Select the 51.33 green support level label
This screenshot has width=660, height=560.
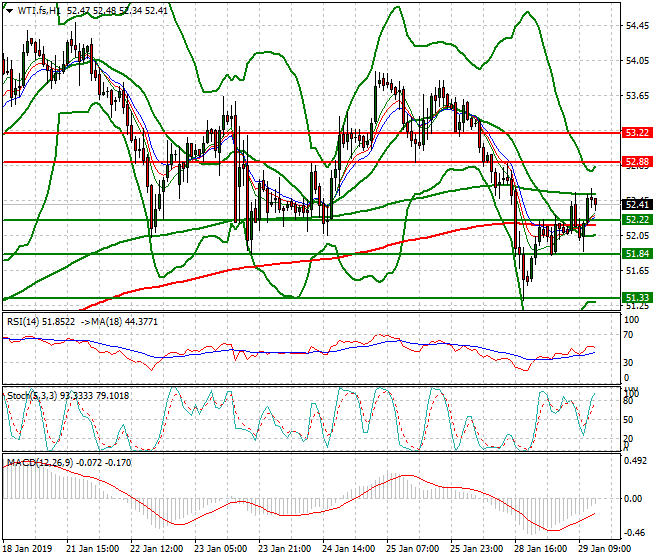click(637, 298)
